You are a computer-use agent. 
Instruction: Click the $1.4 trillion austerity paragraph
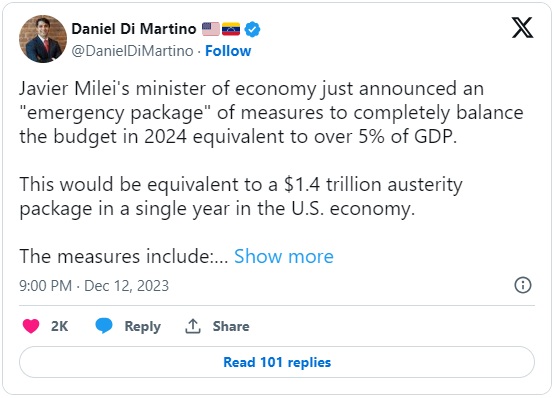(241, 197)
